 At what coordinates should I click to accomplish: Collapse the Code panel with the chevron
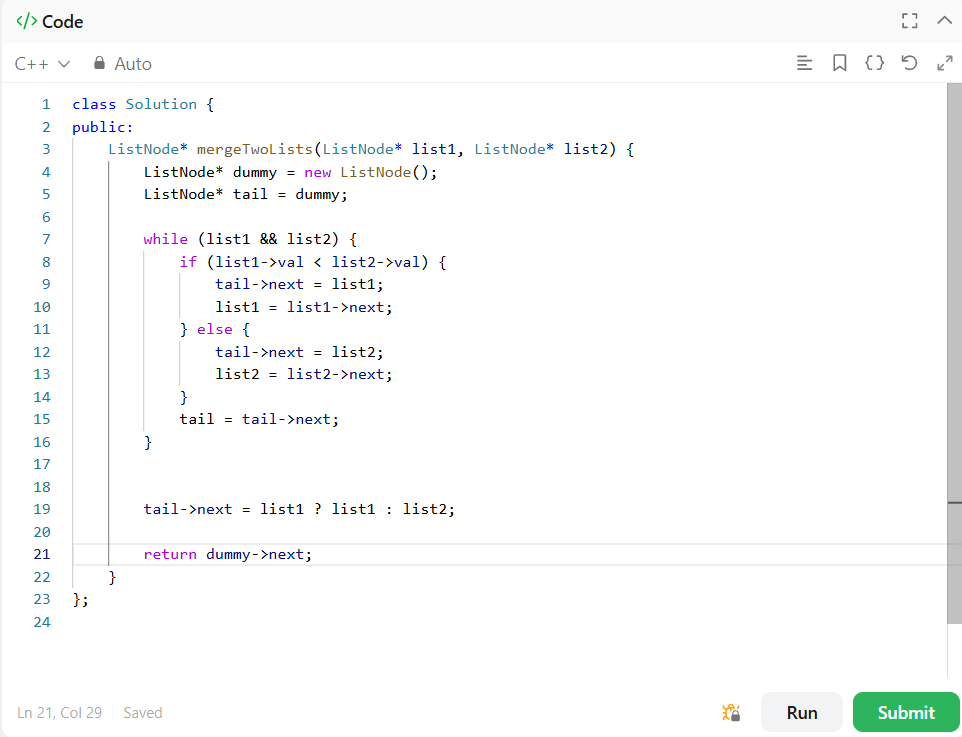(945, 20)
